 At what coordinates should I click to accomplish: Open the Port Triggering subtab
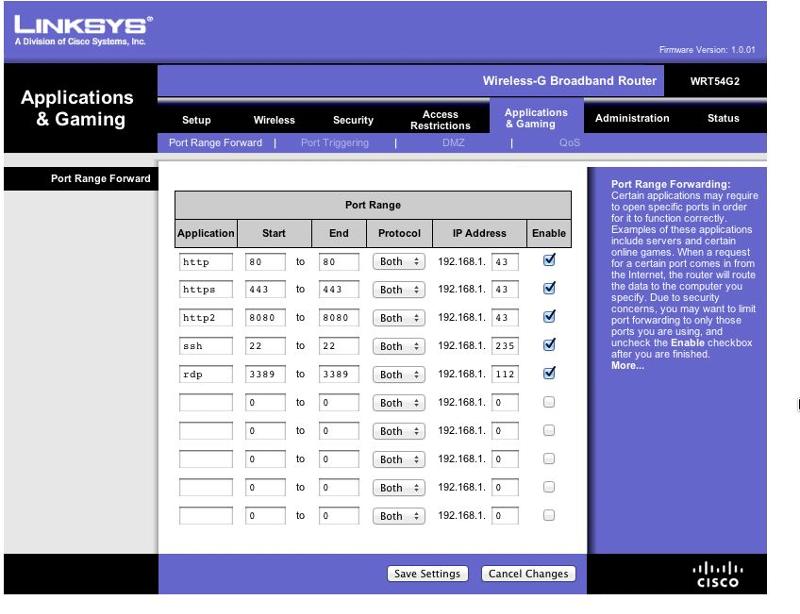[335, 143]
